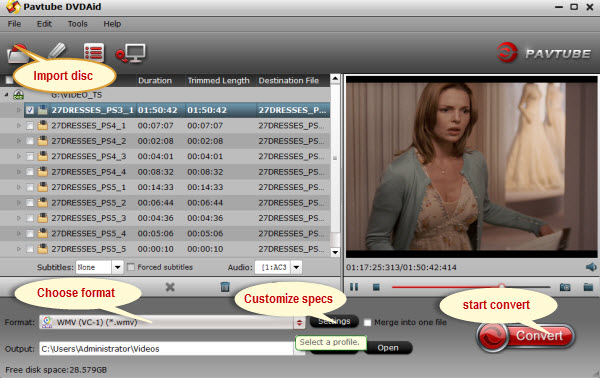Open the Format profile dropdown arrow
Screen dimensions: 600x378
coord(299,323)
